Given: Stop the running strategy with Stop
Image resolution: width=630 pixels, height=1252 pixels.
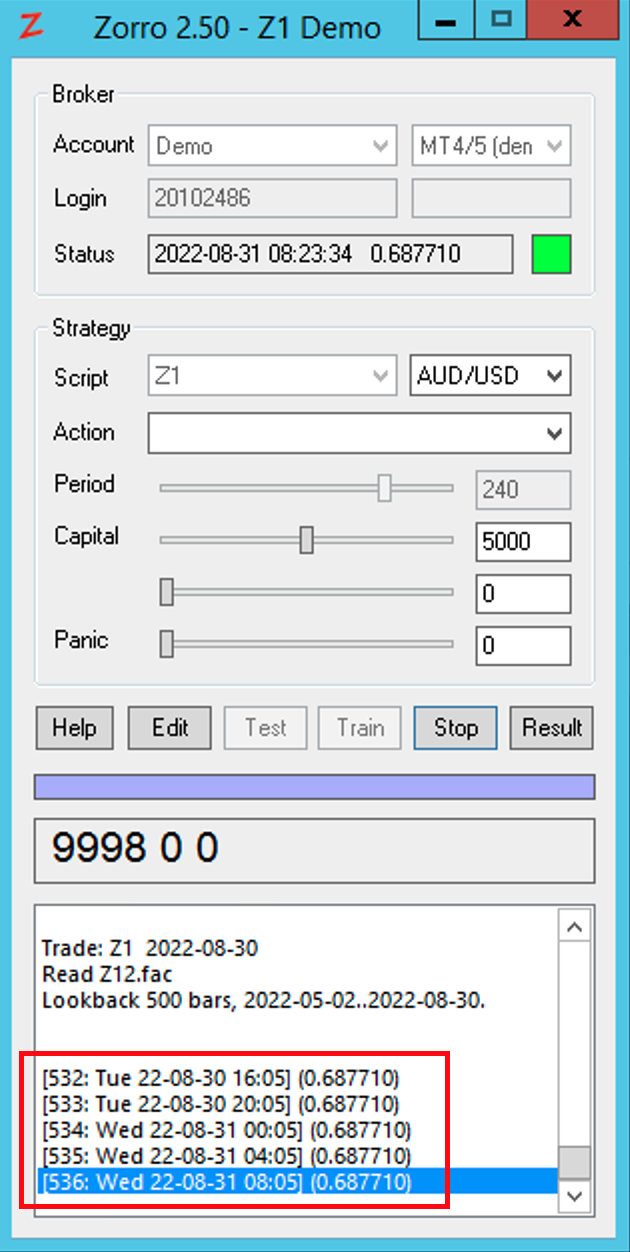Looking at the screenshot, I should [455, 728].
